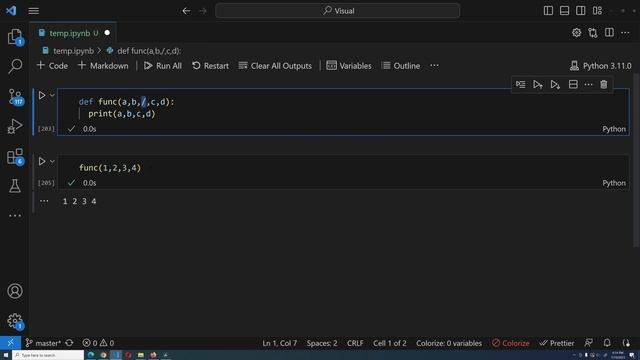Click Prettier status bar item
Image resolution: width=640 pixels, height=360 pixels.
pyautogui.click(x=556, y=343)
